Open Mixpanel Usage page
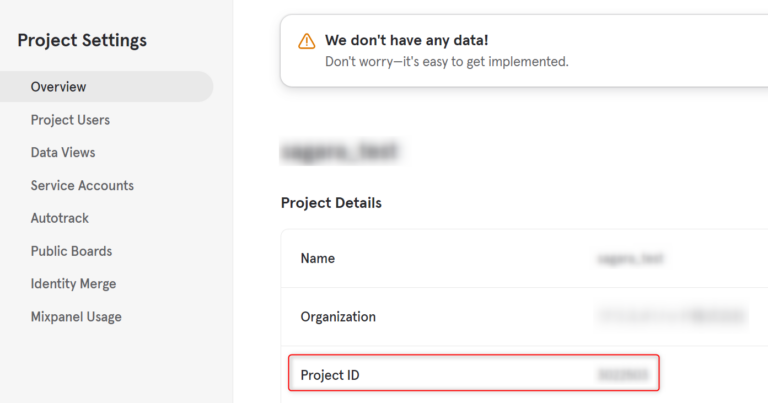The height and width of the screenshot is (403, 768). coord(76,317)
